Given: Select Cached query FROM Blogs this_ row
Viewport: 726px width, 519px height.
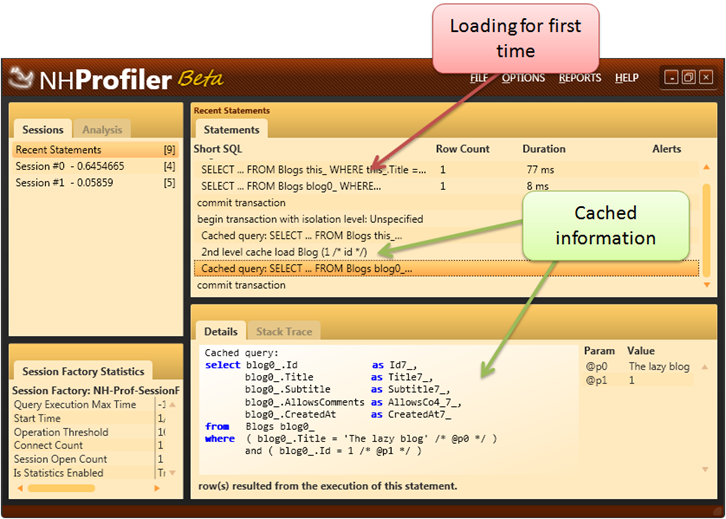Looking at the screenshot, I should (x=446, y=236).
